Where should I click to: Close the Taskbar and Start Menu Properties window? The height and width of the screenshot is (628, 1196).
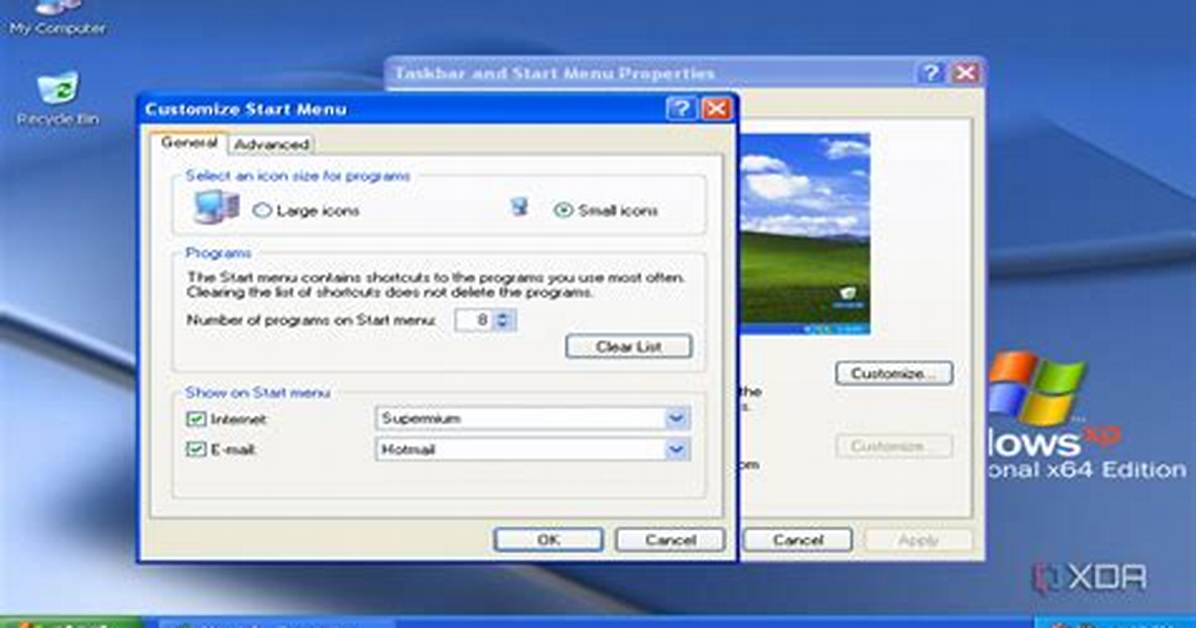(965, 73)
